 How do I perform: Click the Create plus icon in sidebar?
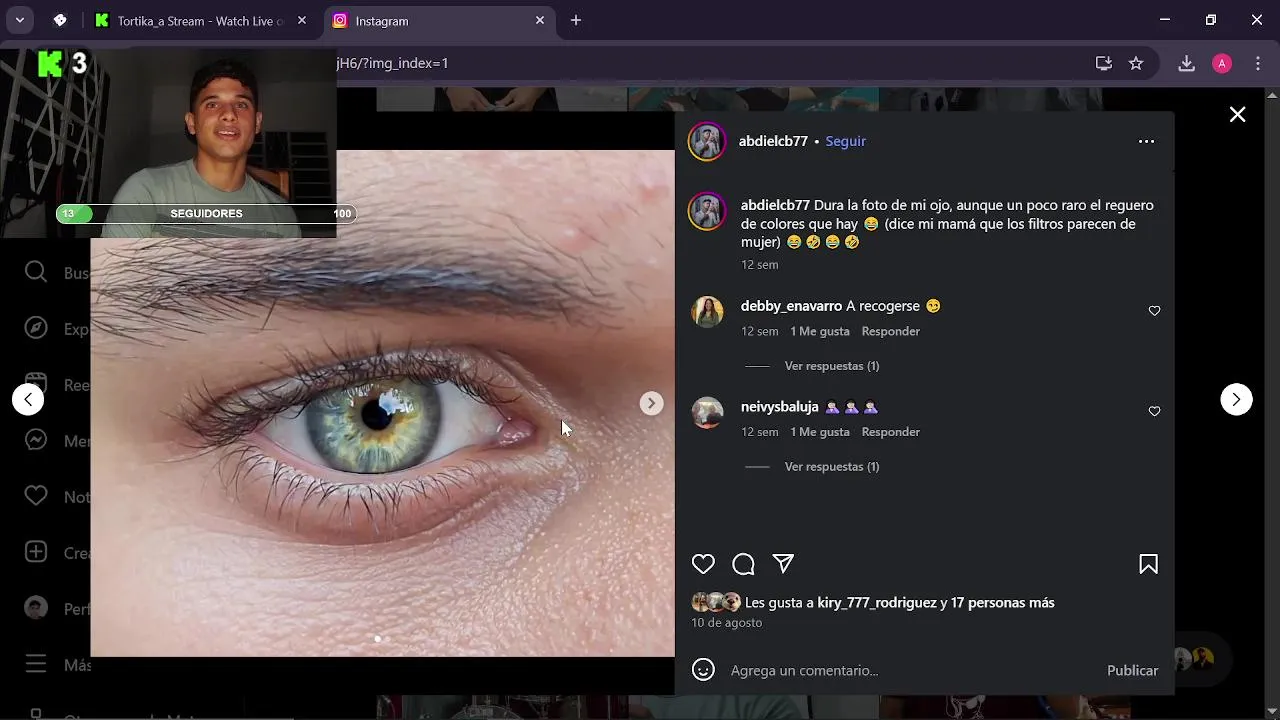(36, 552)
